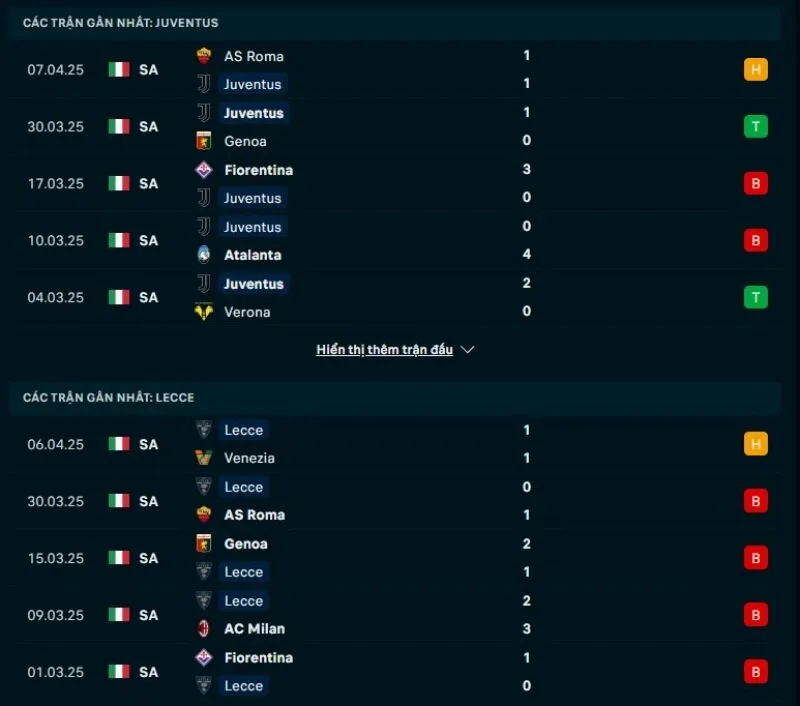Toggle the red B badge for the Fiorentina loss
Image resolution: width=800 pixels, height=706 pixels.
click(x=756, y=184)
